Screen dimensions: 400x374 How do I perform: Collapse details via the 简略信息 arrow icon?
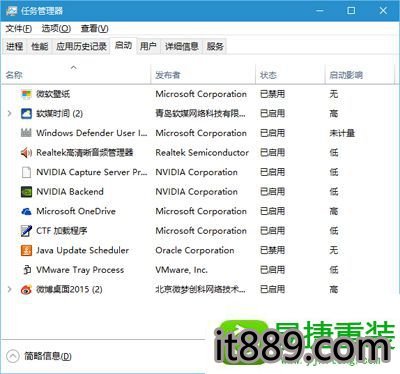click(13, 356)
